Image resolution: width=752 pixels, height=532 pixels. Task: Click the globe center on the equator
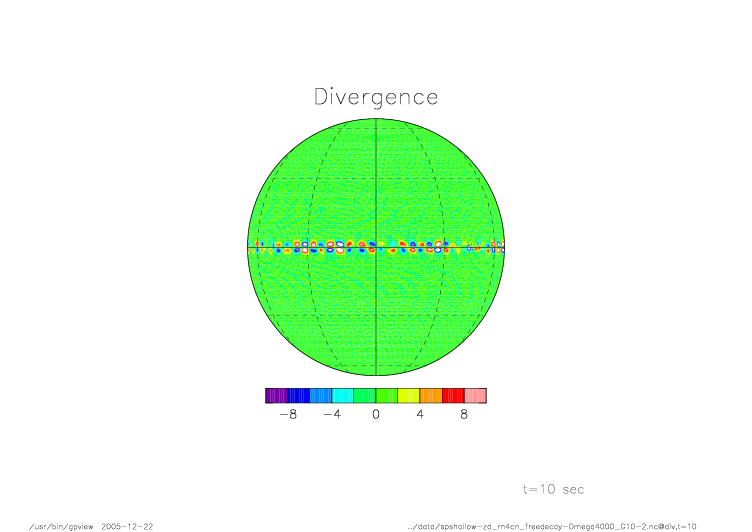click(x=375, y=246)
